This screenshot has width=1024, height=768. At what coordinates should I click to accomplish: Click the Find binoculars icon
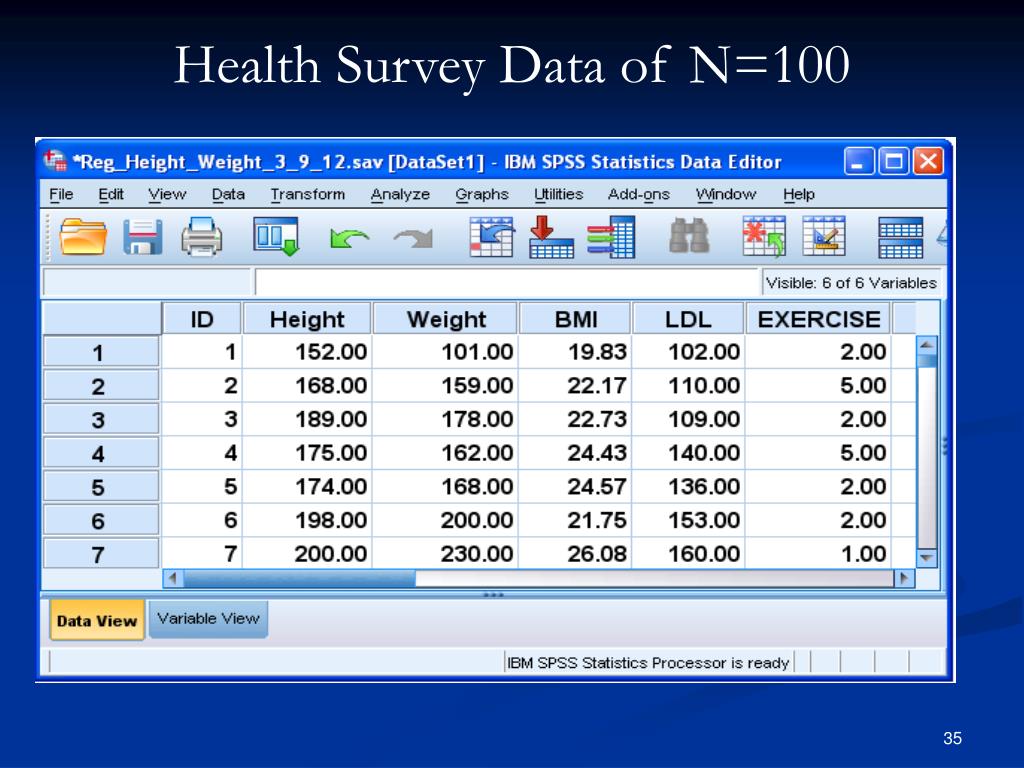click(x=690, y=236)
